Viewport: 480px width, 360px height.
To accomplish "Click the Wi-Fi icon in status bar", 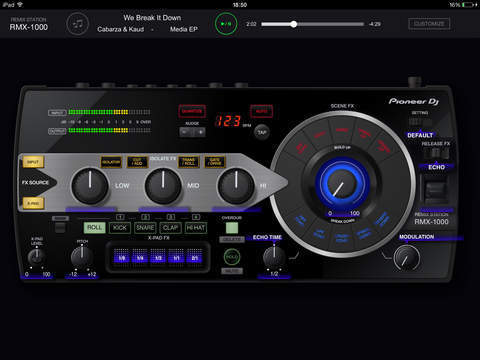I will point(20,4).
